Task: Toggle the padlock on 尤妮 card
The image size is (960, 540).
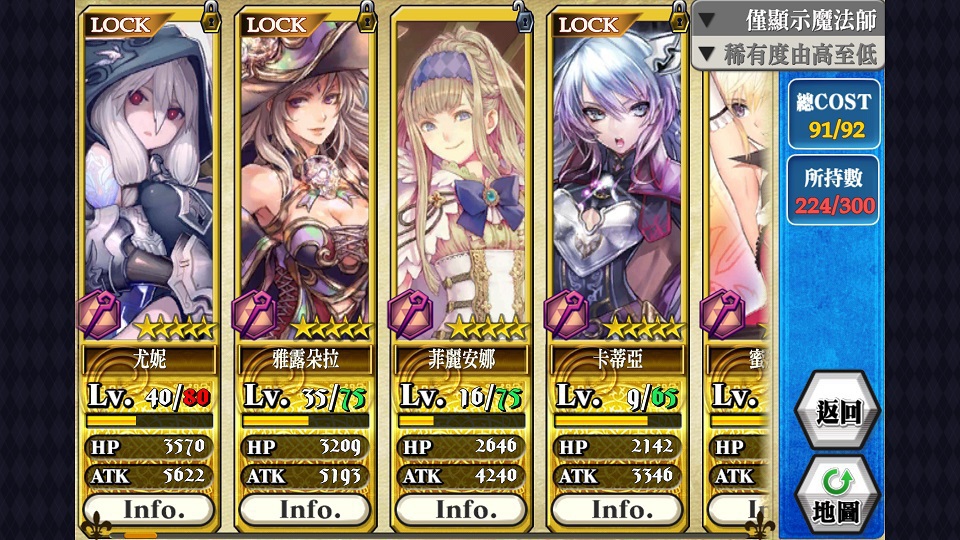Action: pyautogui.click(x=211, y=17)
